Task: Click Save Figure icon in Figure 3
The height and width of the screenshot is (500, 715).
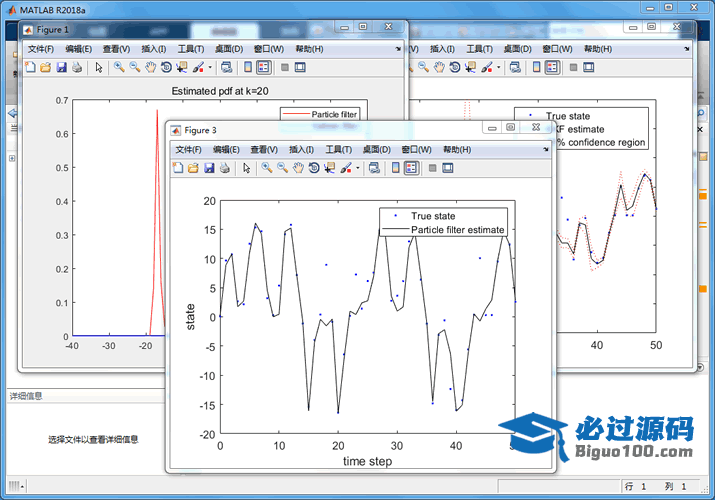Action: tap(209, 168)
